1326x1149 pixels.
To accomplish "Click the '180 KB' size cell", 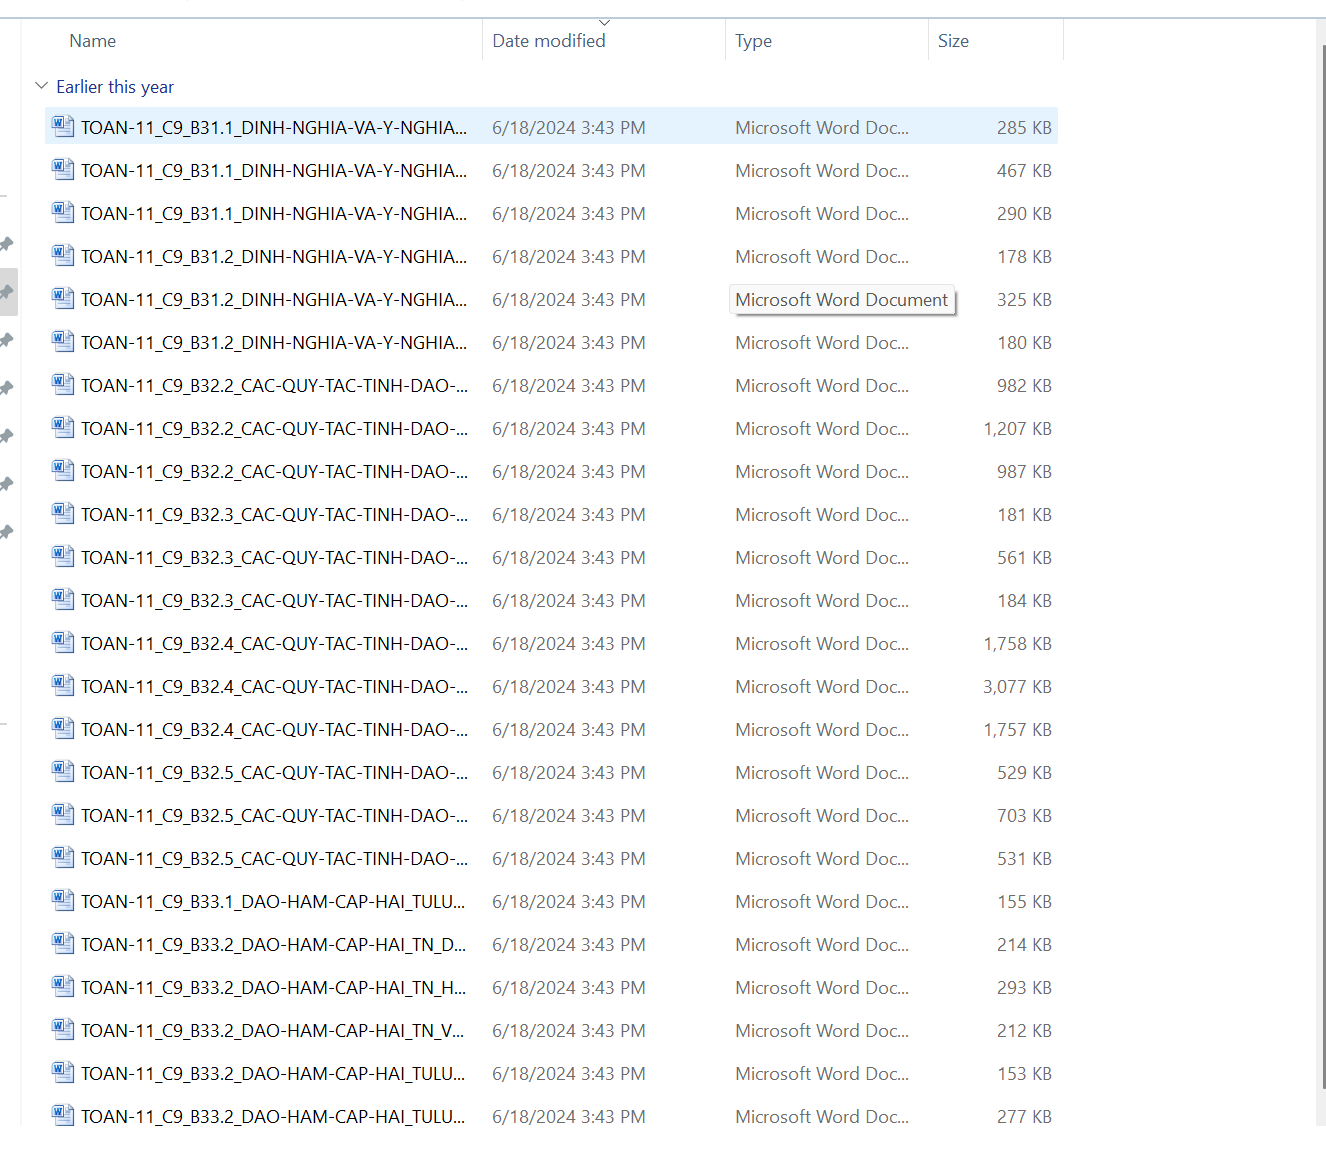I will click(1024, 343).
